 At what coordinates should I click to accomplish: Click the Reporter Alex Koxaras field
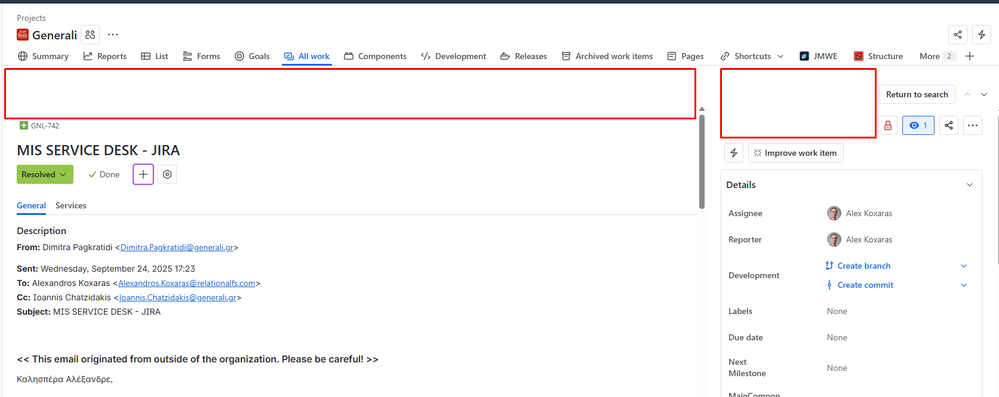pos(859,240)
